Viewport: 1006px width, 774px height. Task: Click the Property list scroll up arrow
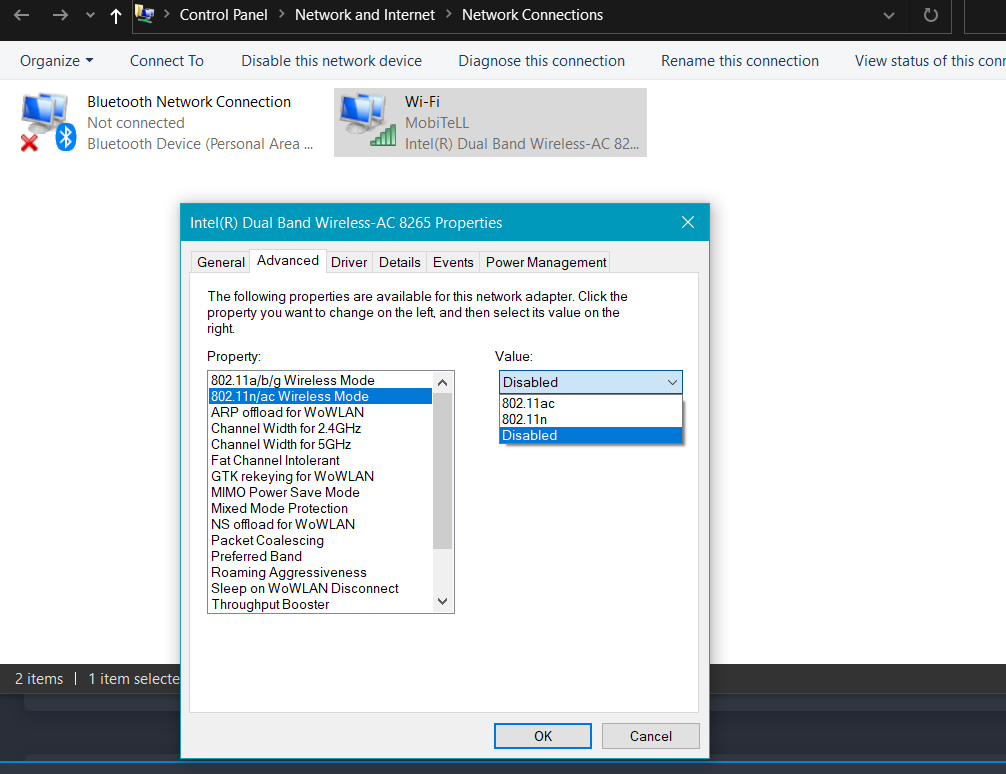(443, 383)
